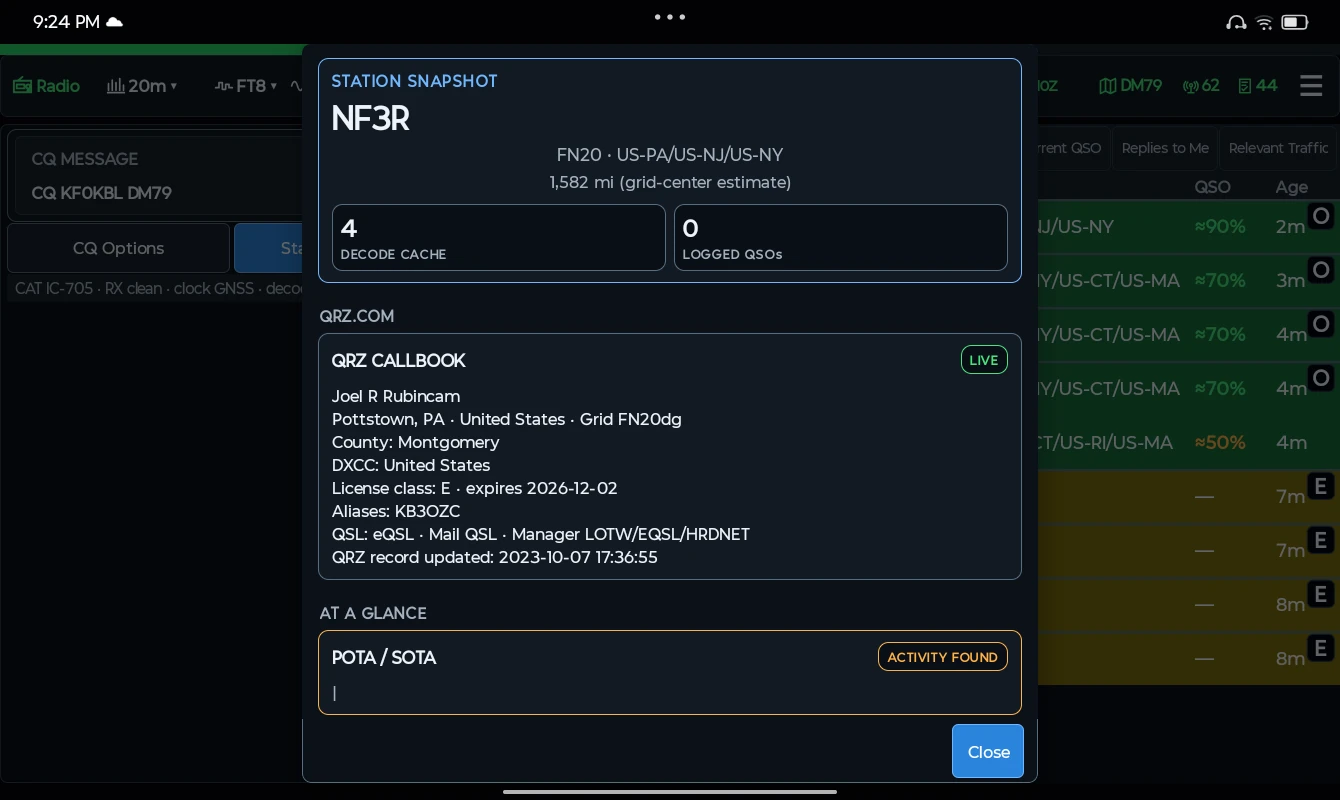This screenshot has width=1340, height=800.
Task: Select the CQ MESSAGE field
Action: [x=160, y=176]
